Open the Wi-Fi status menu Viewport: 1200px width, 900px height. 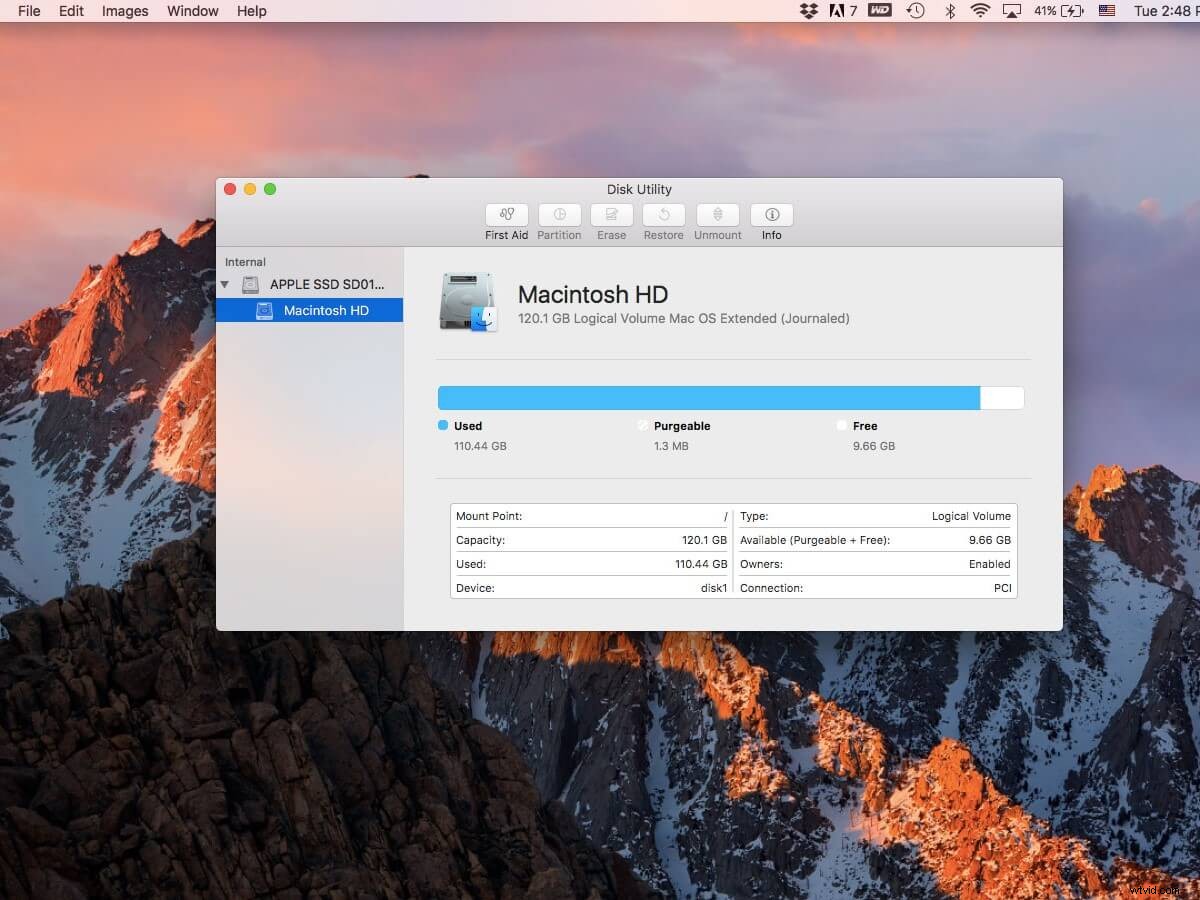pos(981,11)
